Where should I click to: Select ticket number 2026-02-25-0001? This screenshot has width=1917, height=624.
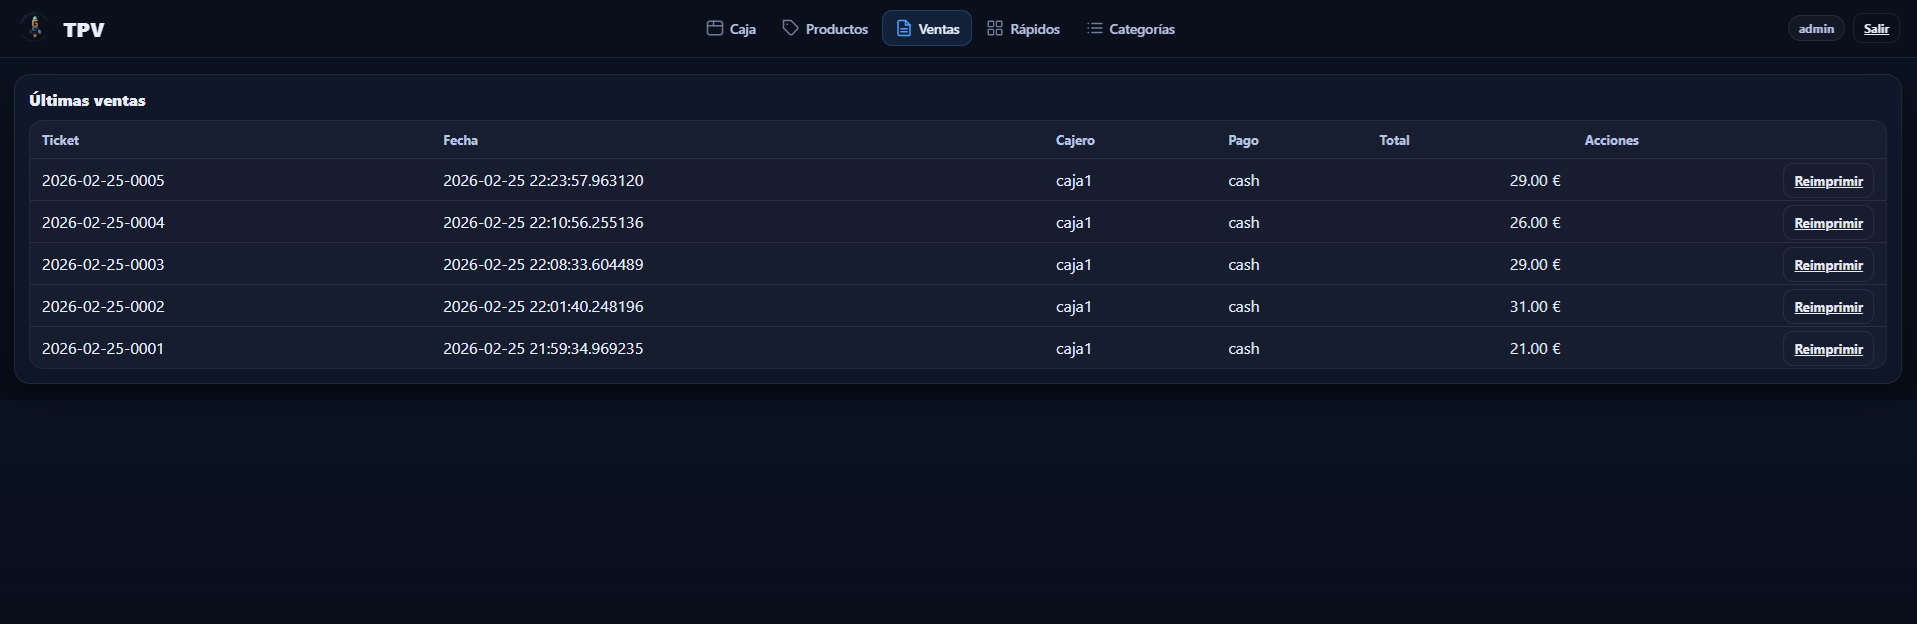click(103, 348)
